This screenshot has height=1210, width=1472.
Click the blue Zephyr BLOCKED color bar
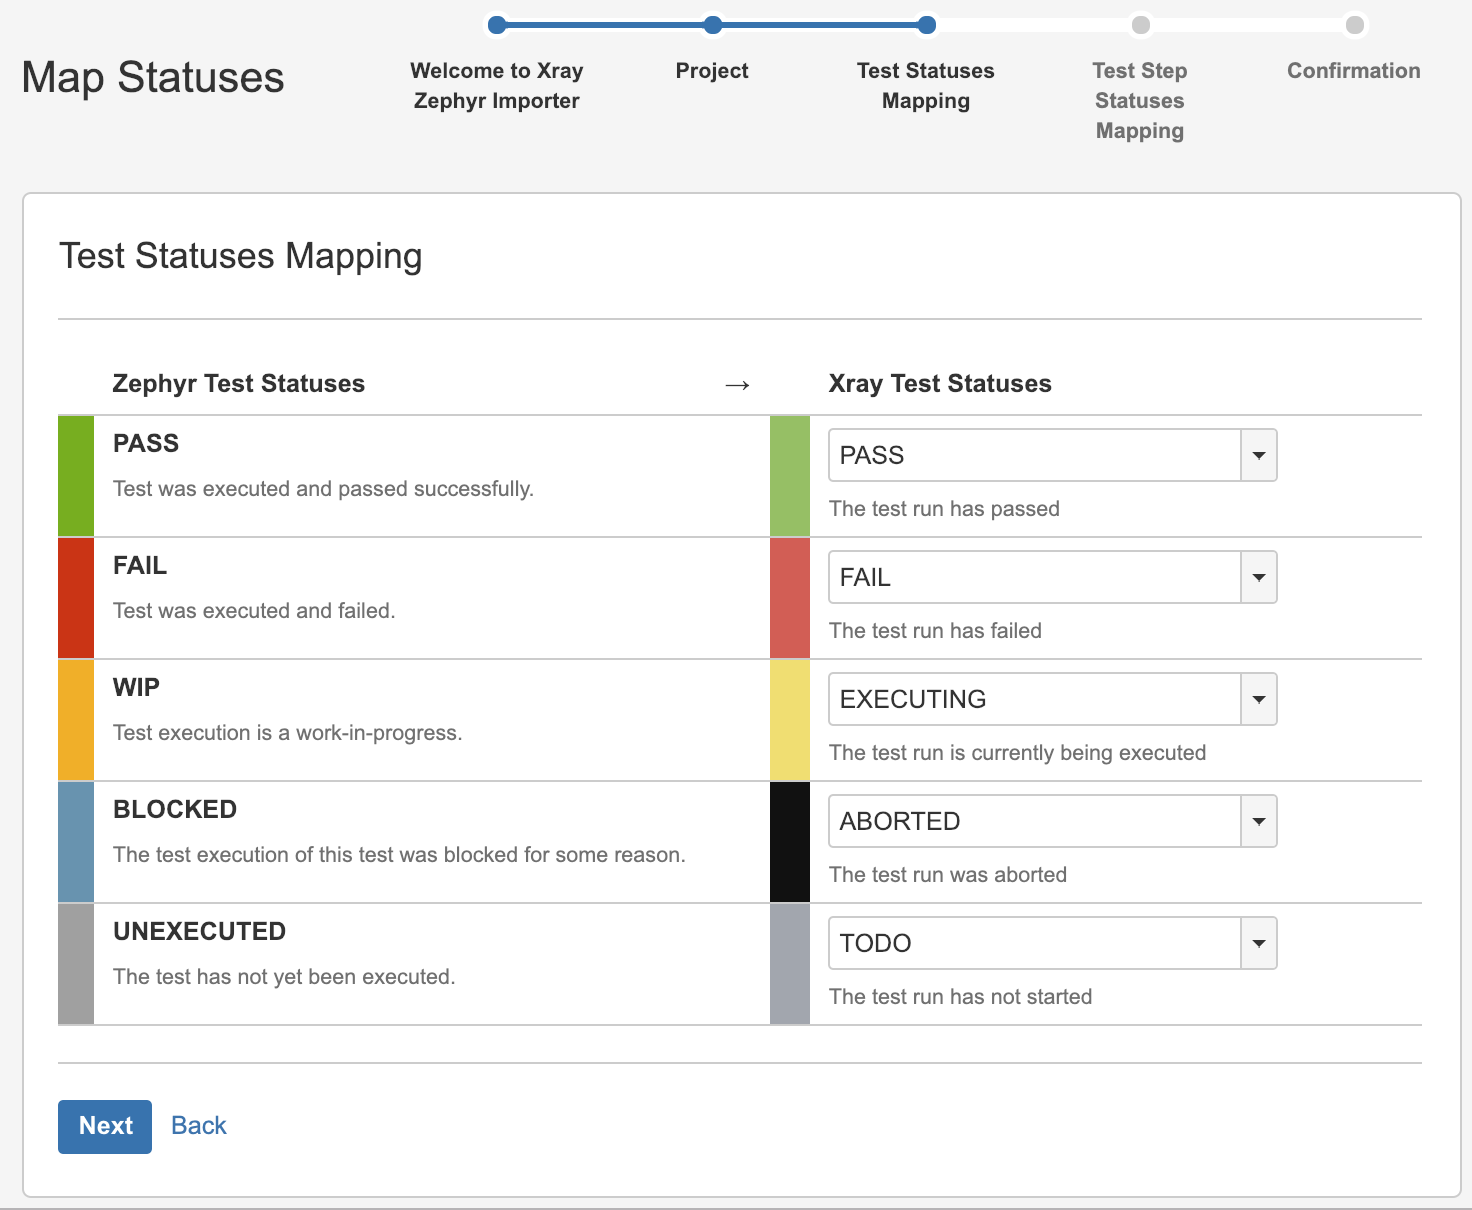click(x=76, y=842)
